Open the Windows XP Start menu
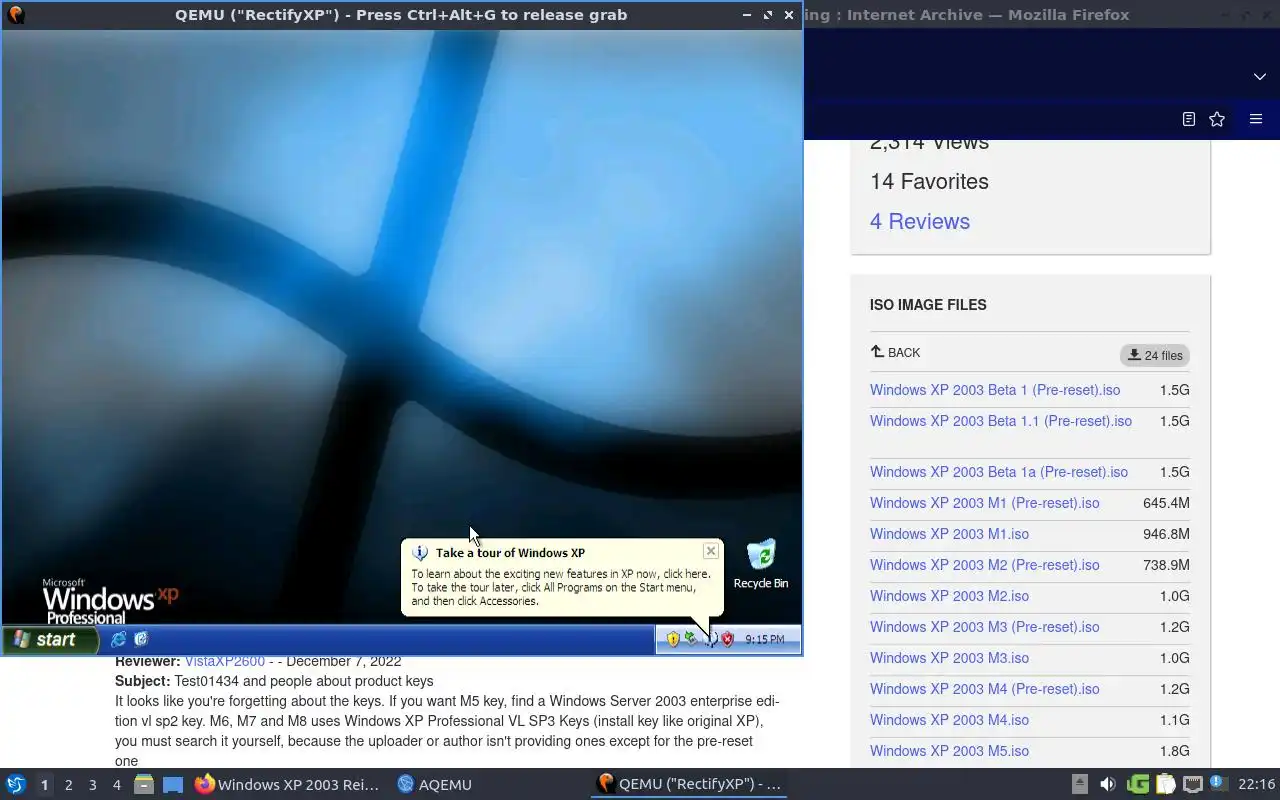The width and height of the screenshot is (1280, 800). pyautogui.click(x=50, y=640)
